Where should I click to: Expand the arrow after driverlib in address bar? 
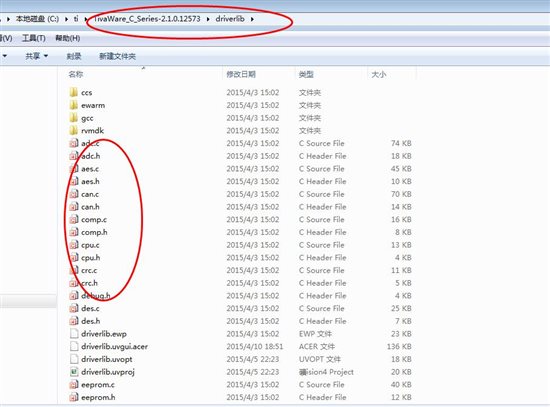[252, 19]
